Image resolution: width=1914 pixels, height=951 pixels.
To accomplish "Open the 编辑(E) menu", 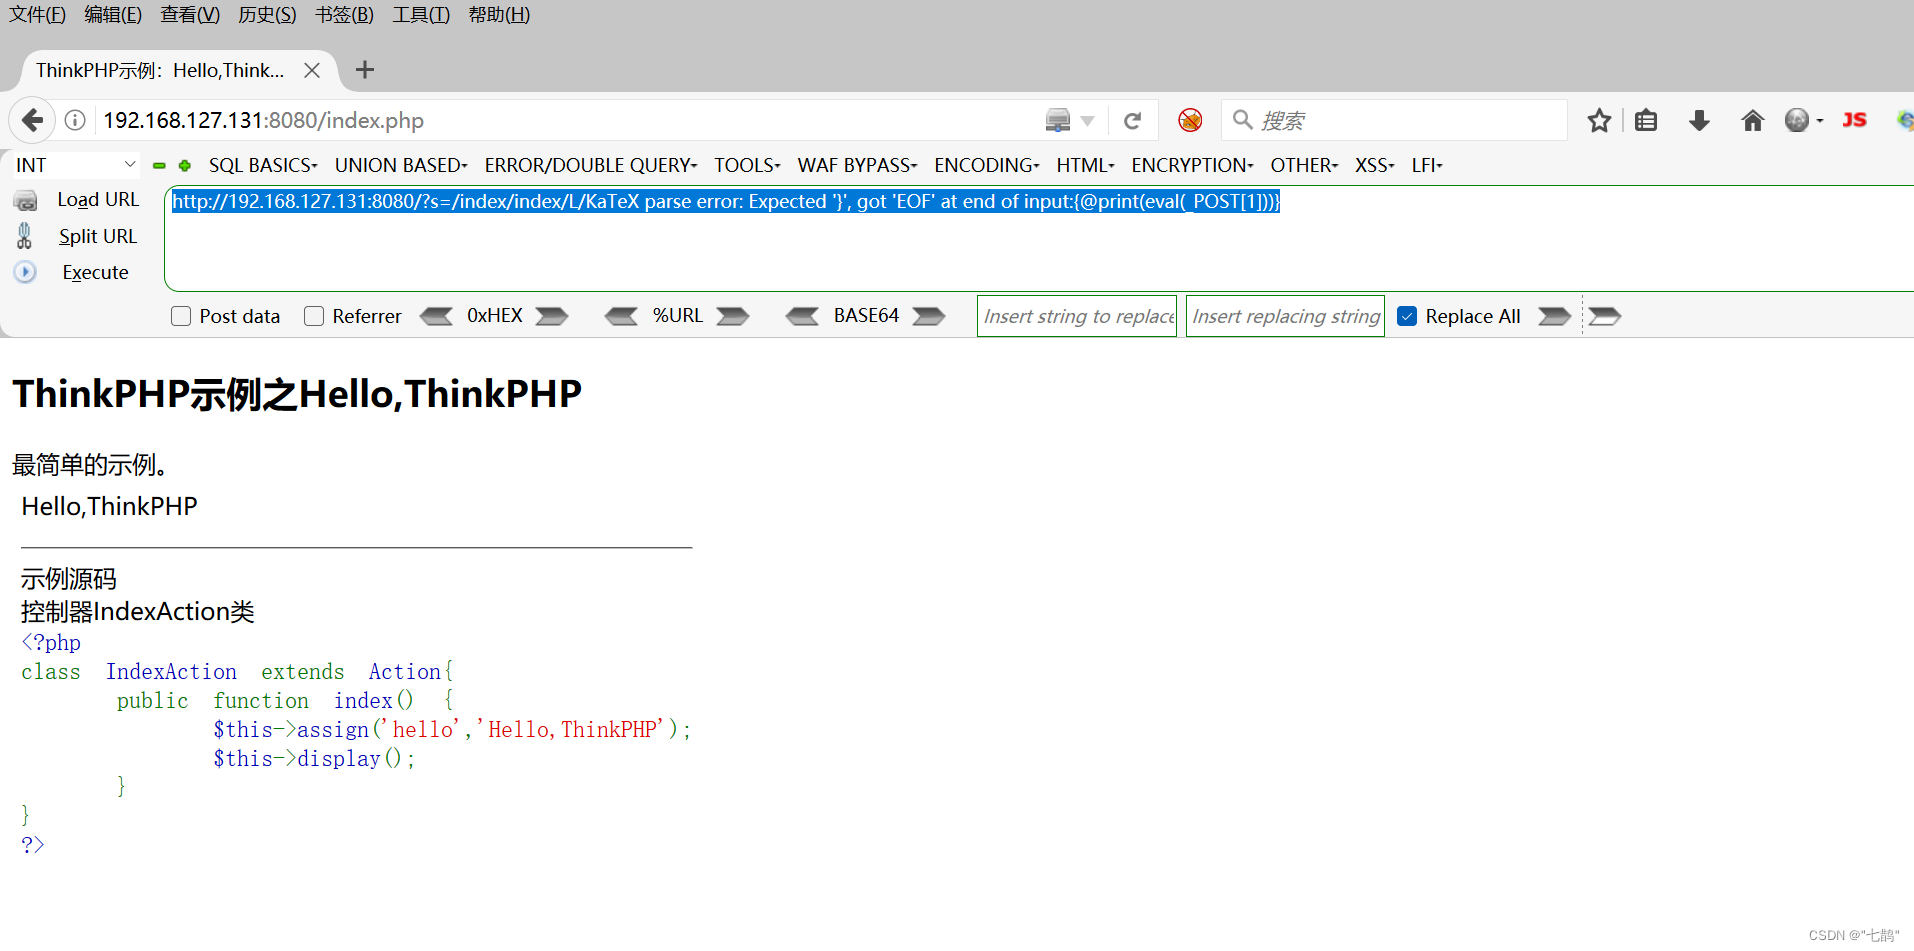I will [x=113, y=15].
